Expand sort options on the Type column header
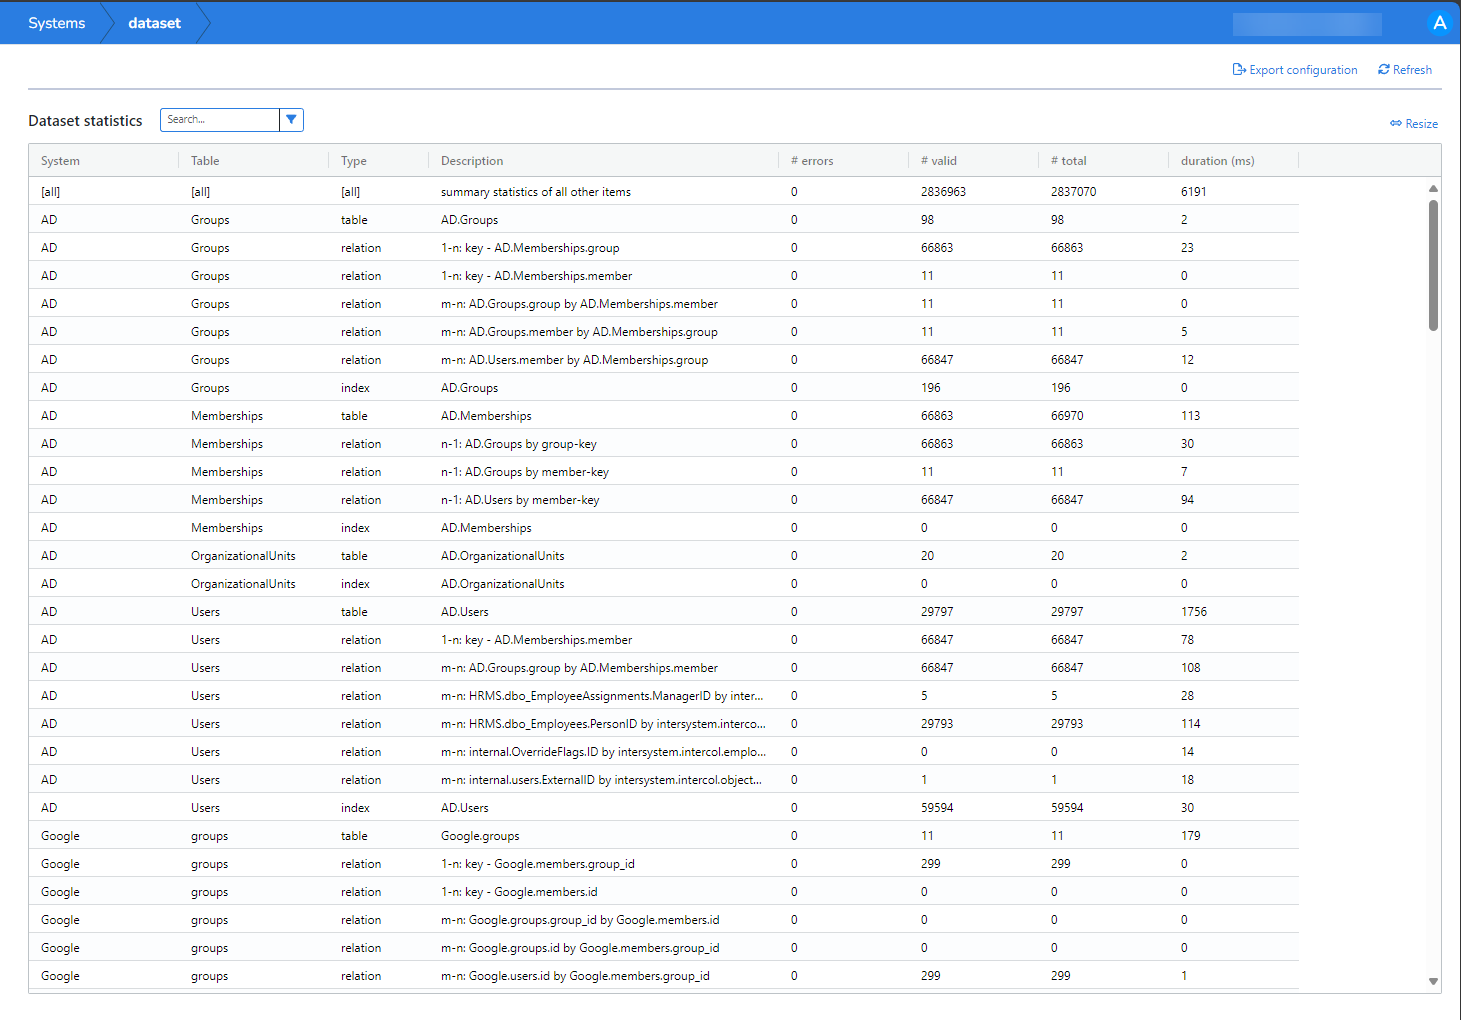1461x1020 pixels. click(353, 160)
